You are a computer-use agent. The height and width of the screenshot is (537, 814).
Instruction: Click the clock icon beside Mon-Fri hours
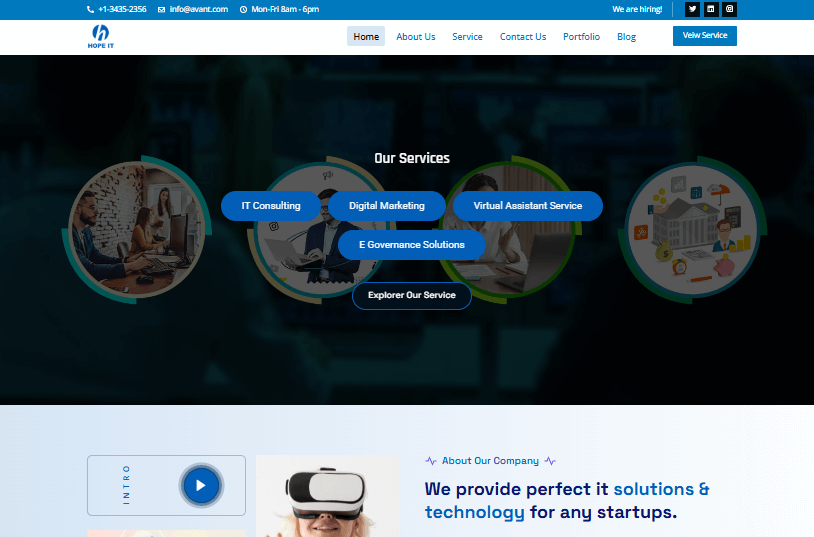(243, 9)
